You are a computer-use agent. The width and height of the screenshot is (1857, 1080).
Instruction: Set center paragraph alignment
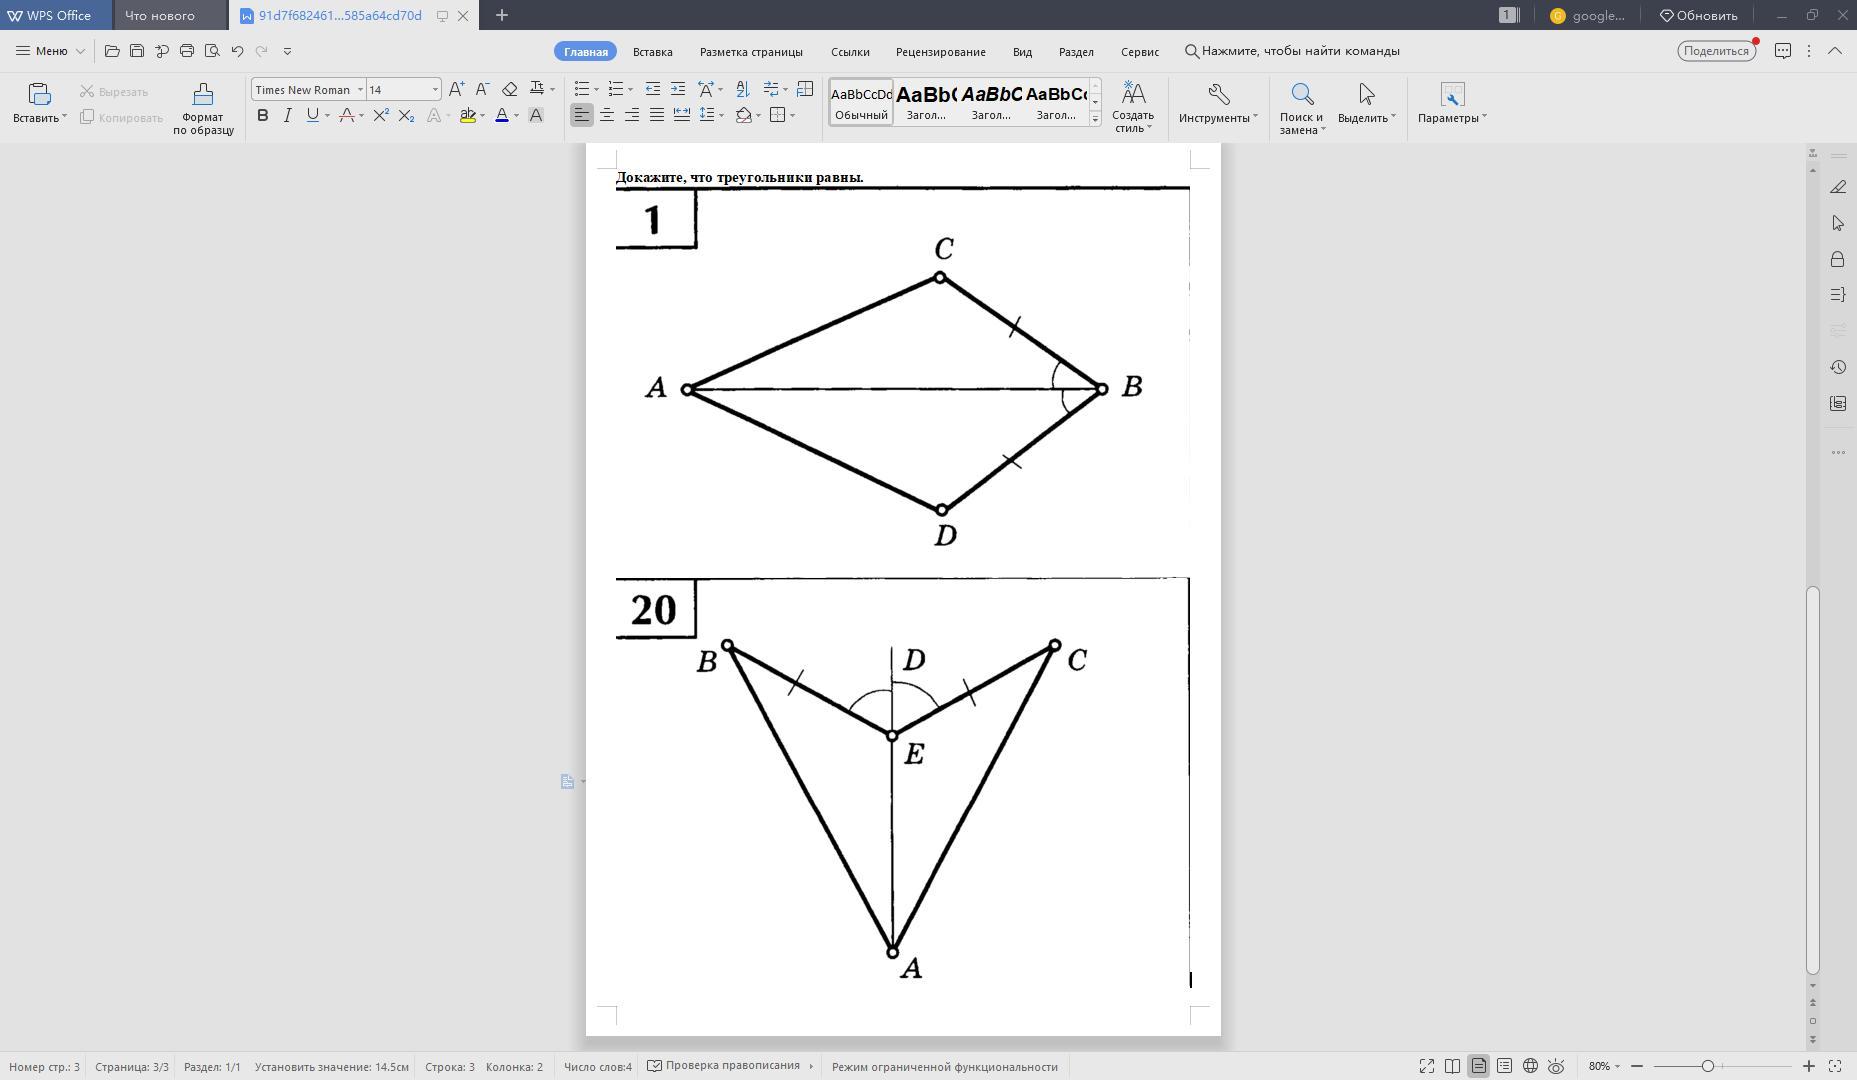point(607,116)
